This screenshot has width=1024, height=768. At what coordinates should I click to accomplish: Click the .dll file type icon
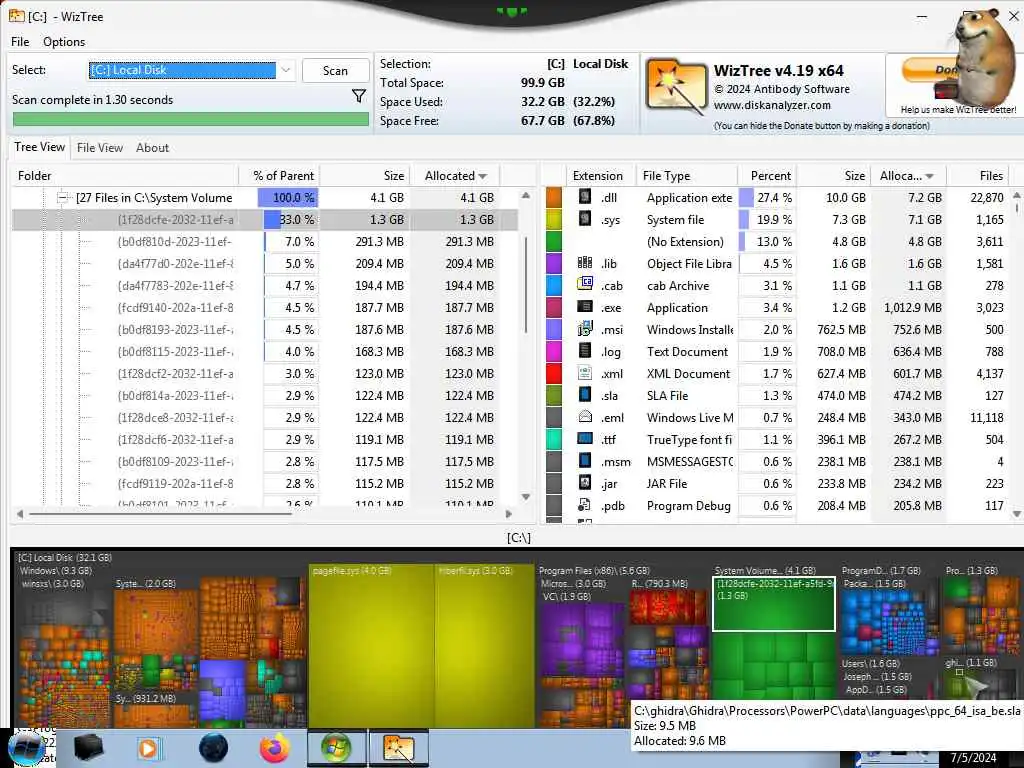(x=584, y=197)
